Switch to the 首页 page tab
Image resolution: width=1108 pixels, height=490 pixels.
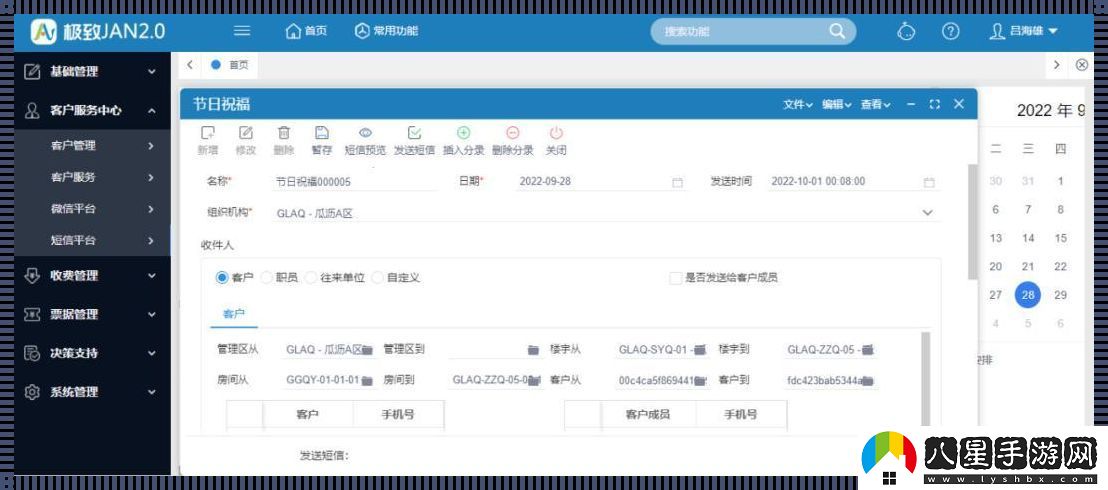(230, 65)
